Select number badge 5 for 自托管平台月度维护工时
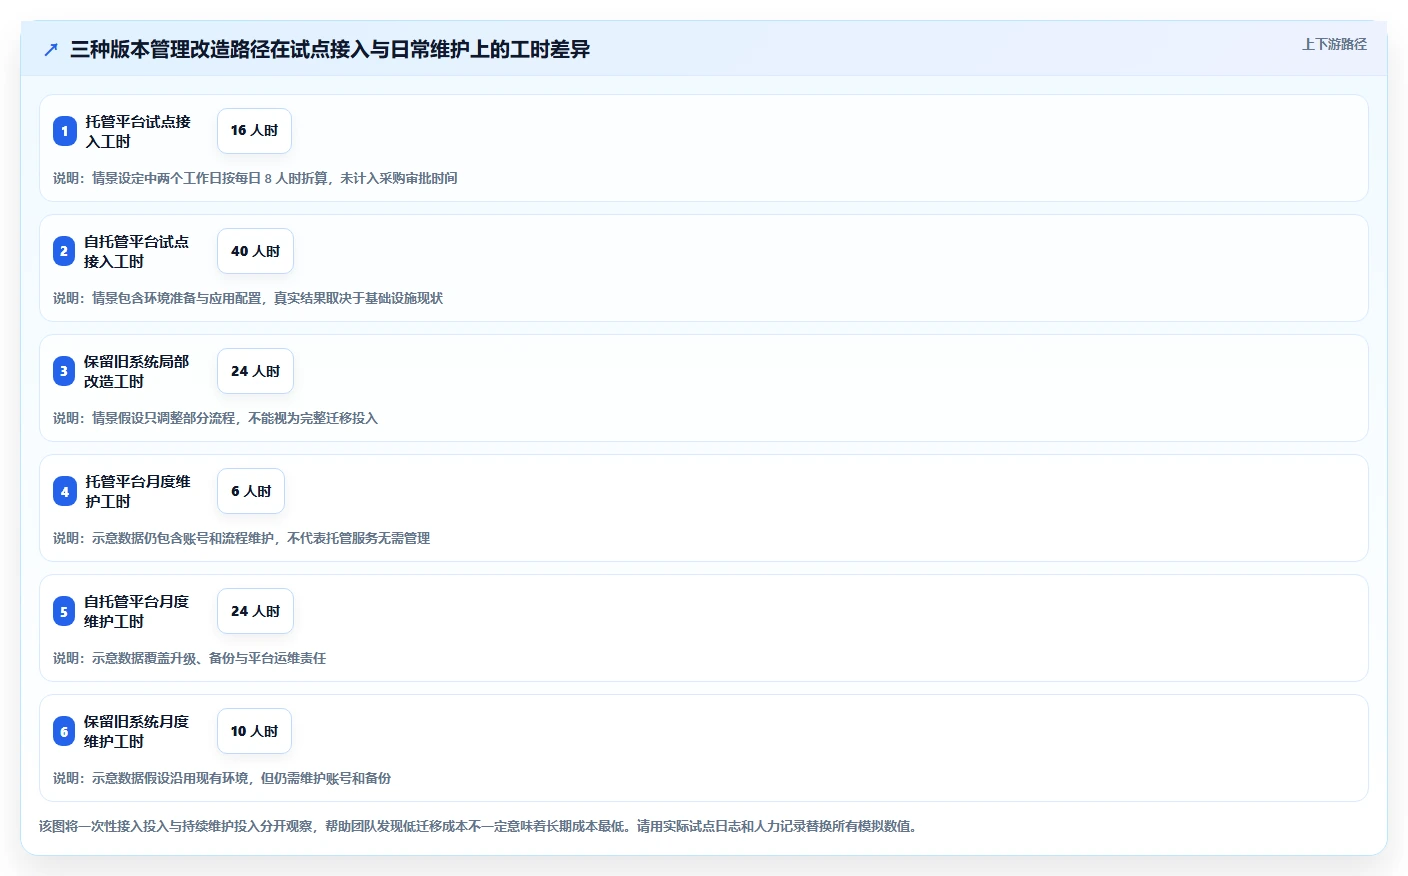This screenshot has height=876, width=1408. [64, 611]
